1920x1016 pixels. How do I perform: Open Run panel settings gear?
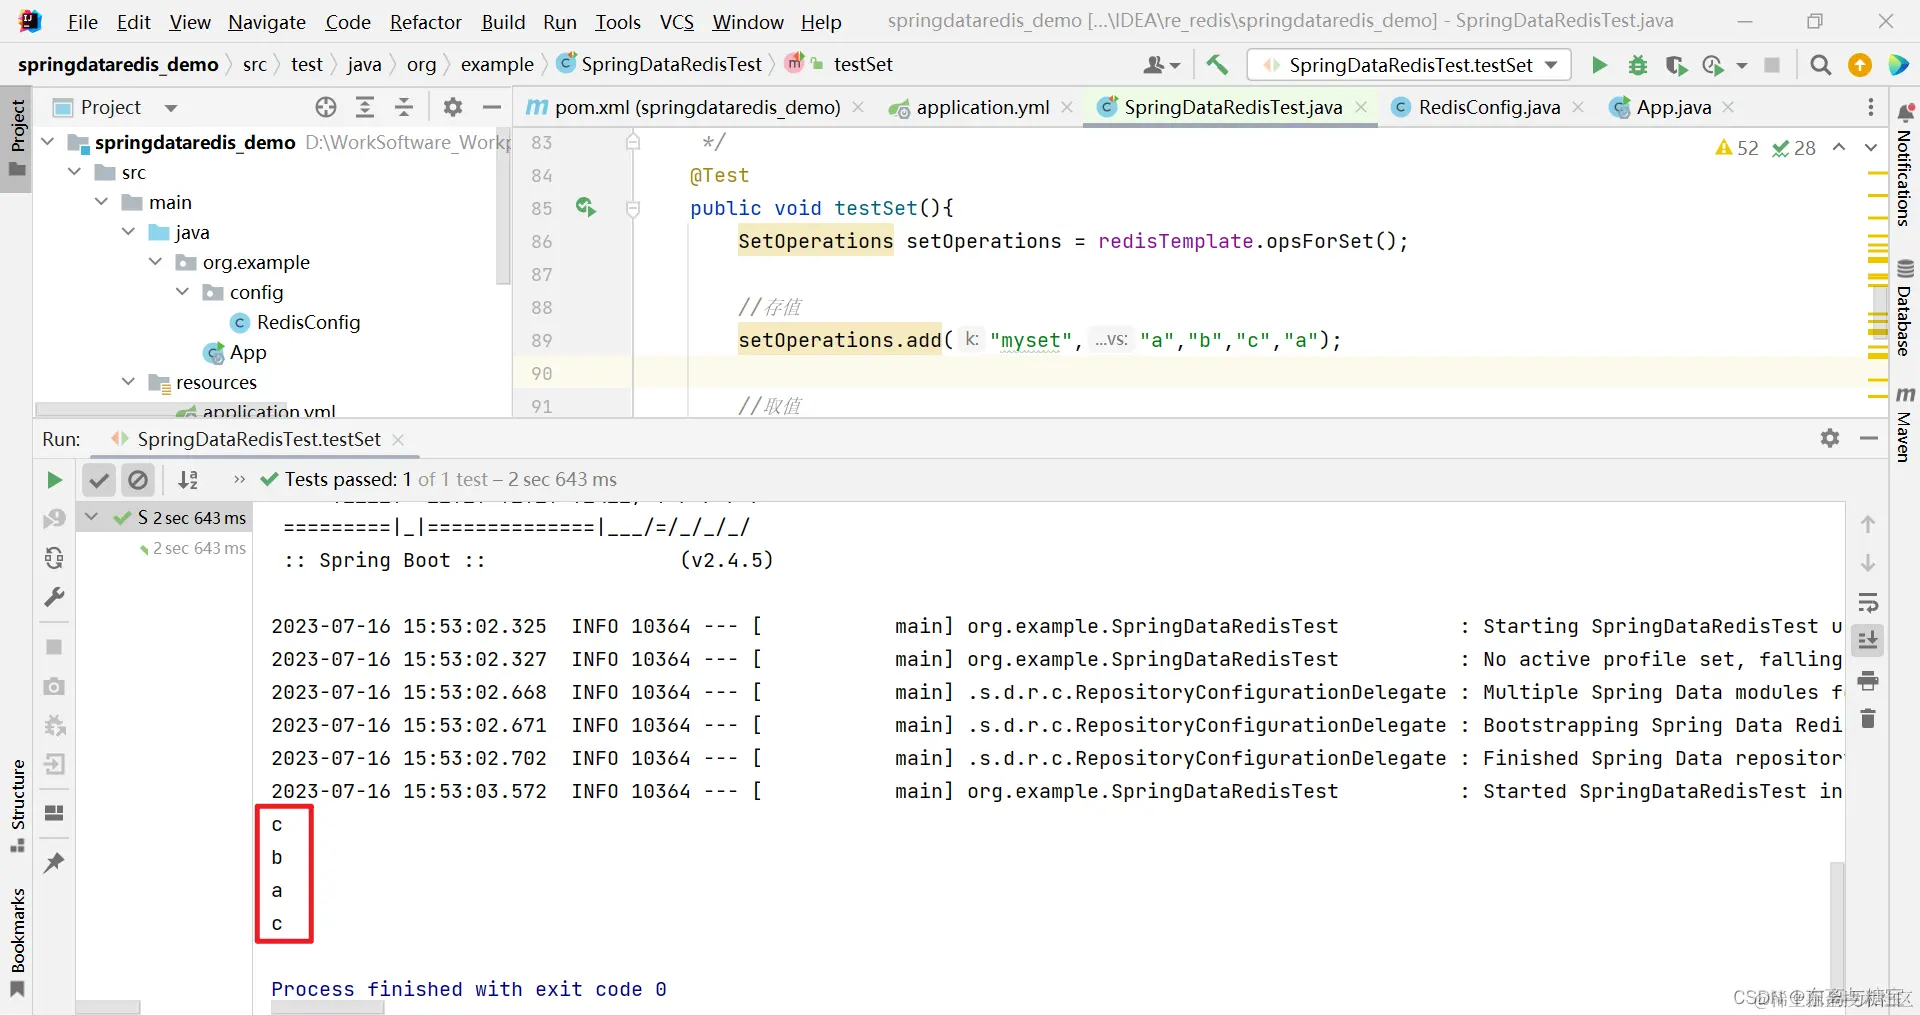pyautogui.click(x=1830, y=438)
